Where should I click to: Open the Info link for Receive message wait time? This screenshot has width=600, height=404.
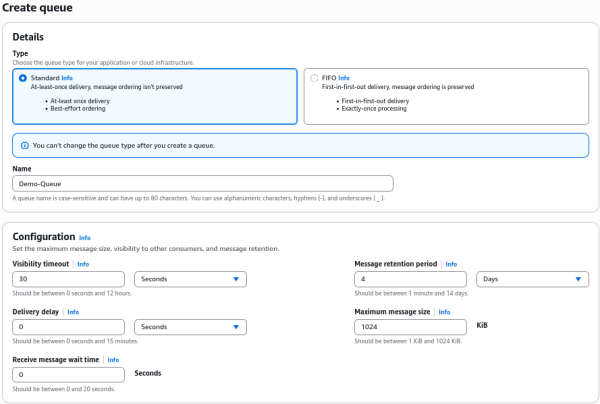pos(113,360)
